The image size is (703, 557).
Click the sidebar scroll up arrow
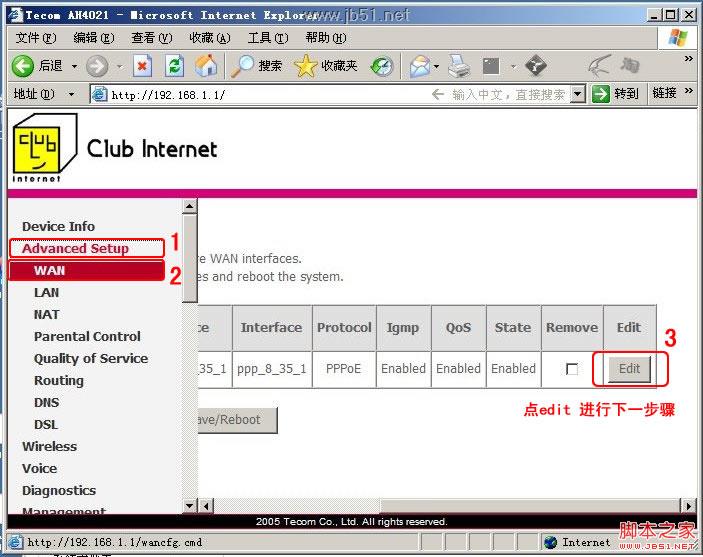coord(190,206)
